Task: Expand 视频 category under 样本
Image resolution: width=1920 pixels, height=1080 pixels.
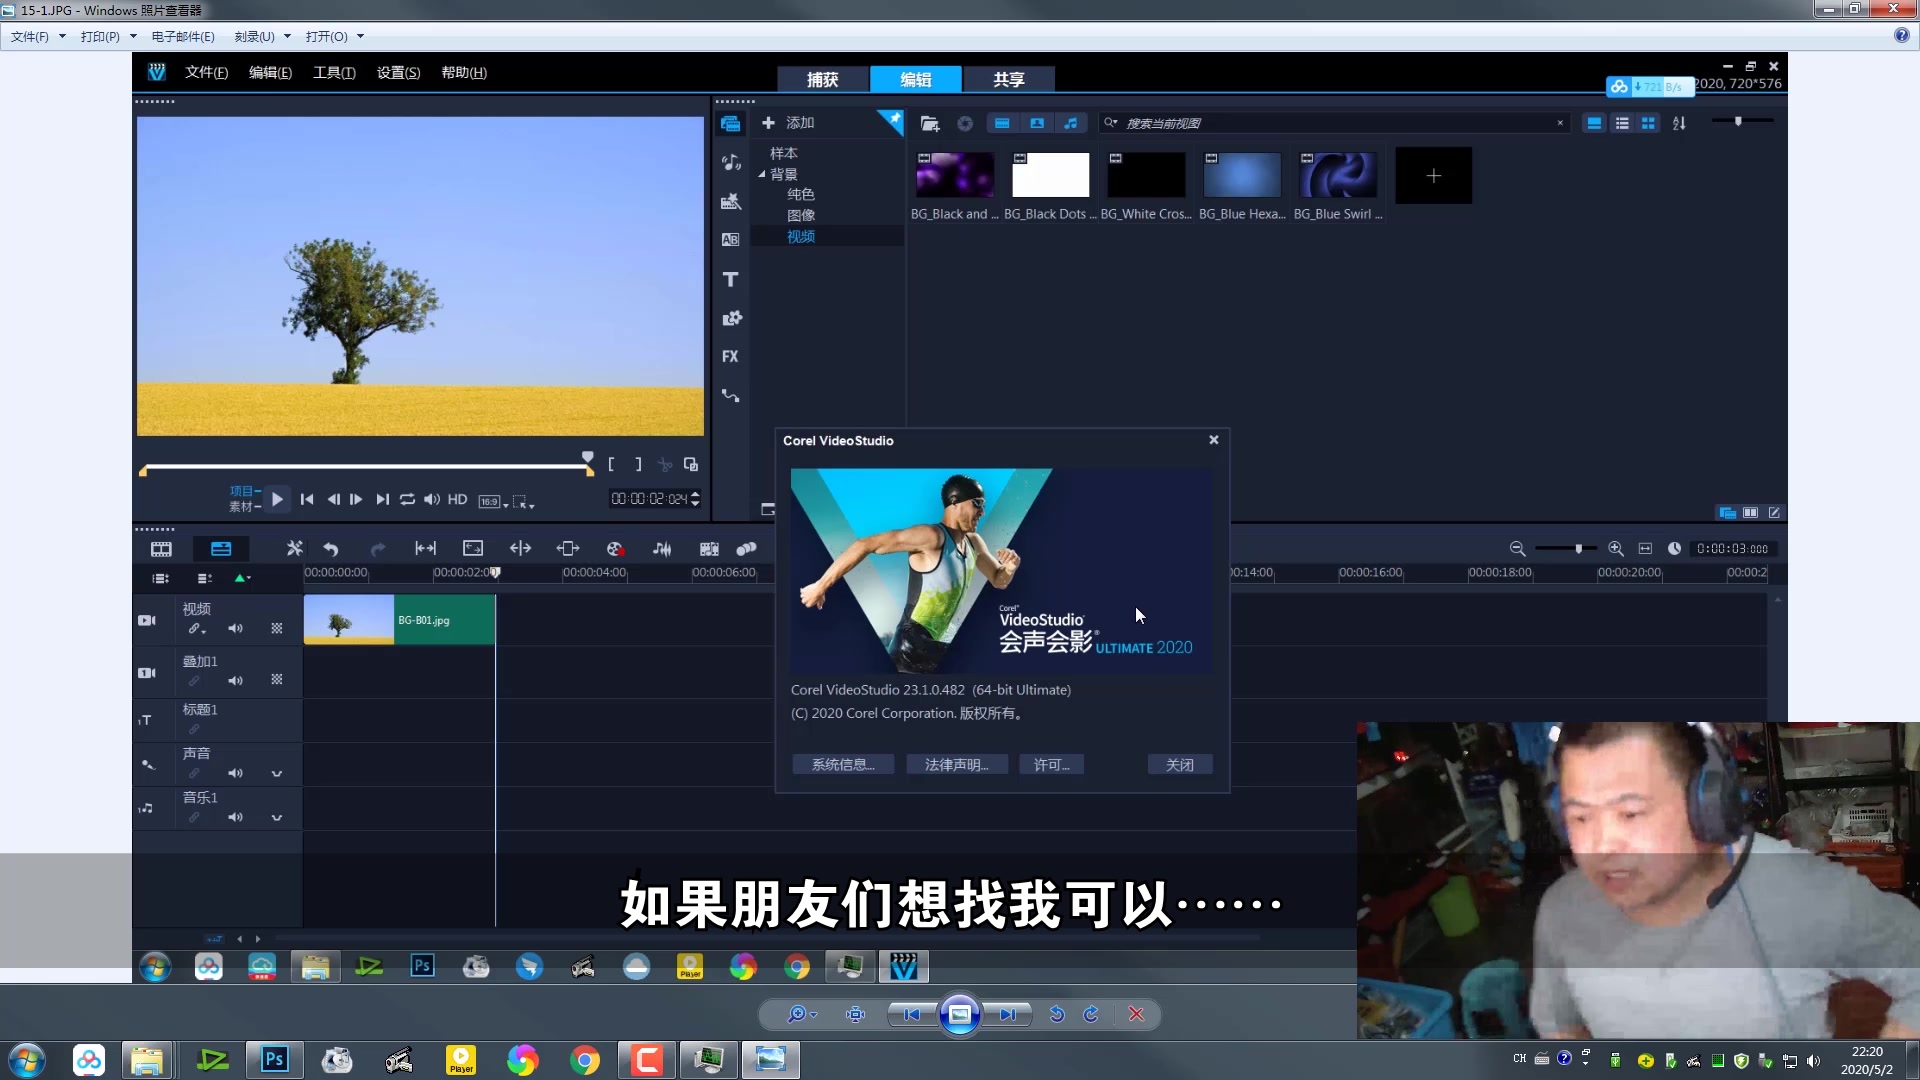Action: (x=800, y=236)
